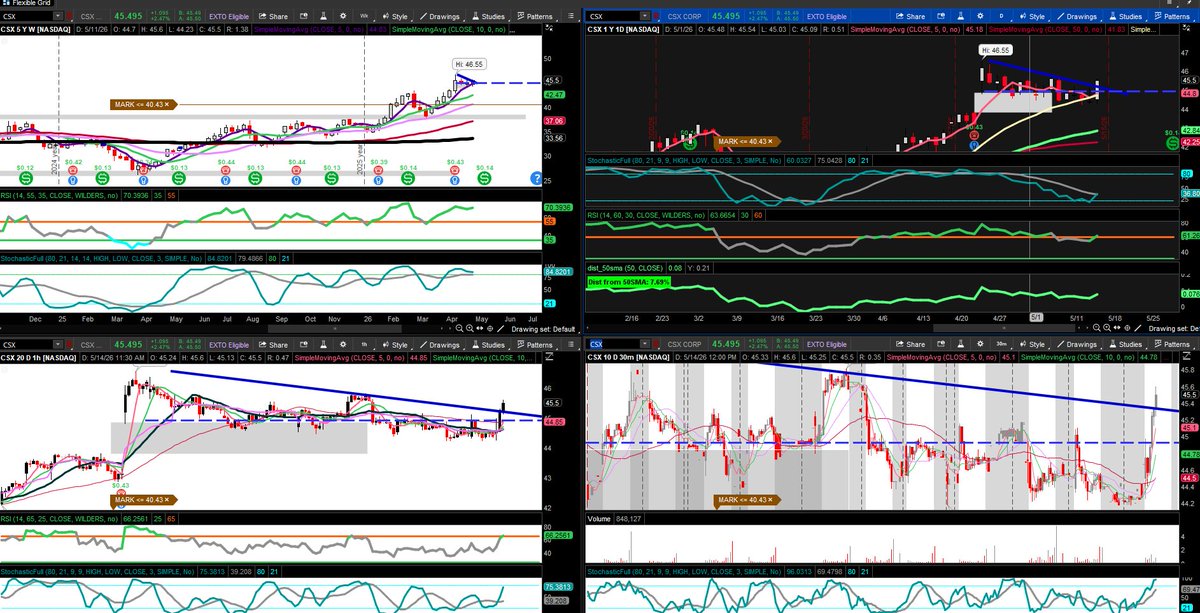This screenshot has height=613, width=1200.
Task: Open symbol dropdown arrow in daily chart
Action: pyautogui.click(x=644, y=17)
